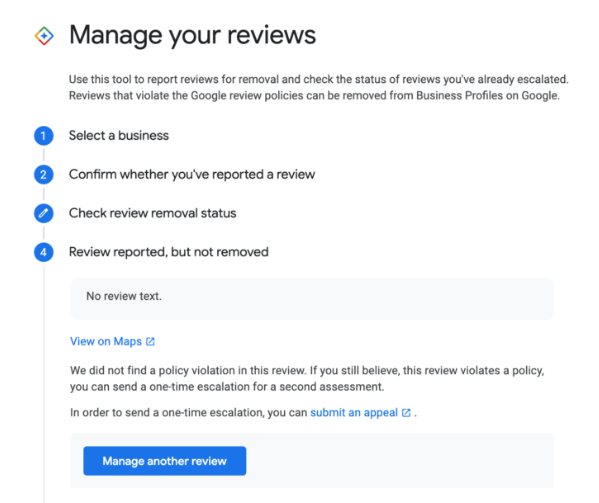This screenshot has height=503, width=599.
Task: Click the Manage another review button
Action: point(165,461)
